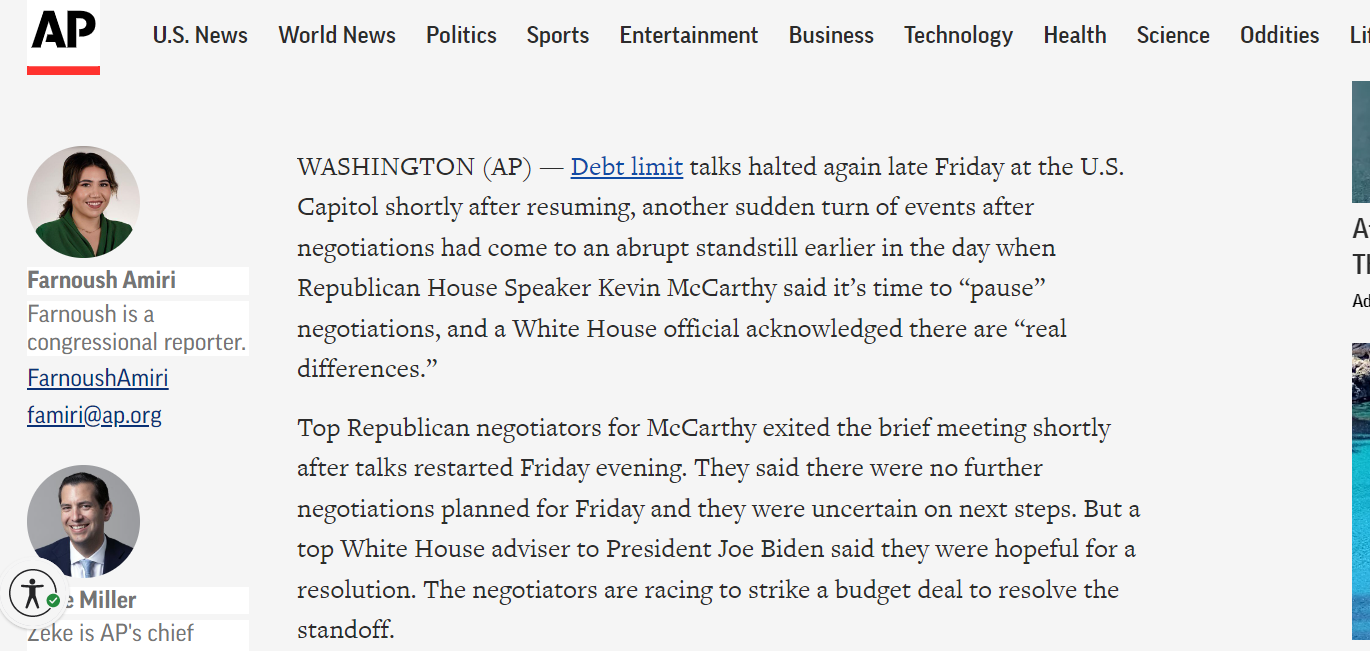
Task: Navigate to the Entertainment section
Action: tap(689, 35)
